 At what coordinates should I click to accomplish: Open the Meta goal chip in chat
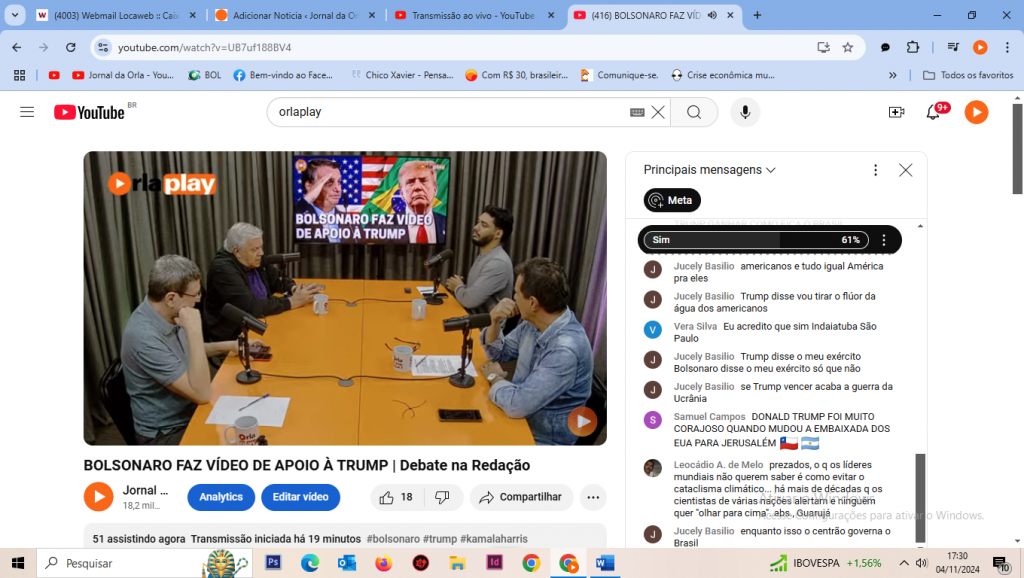(672, 201)
